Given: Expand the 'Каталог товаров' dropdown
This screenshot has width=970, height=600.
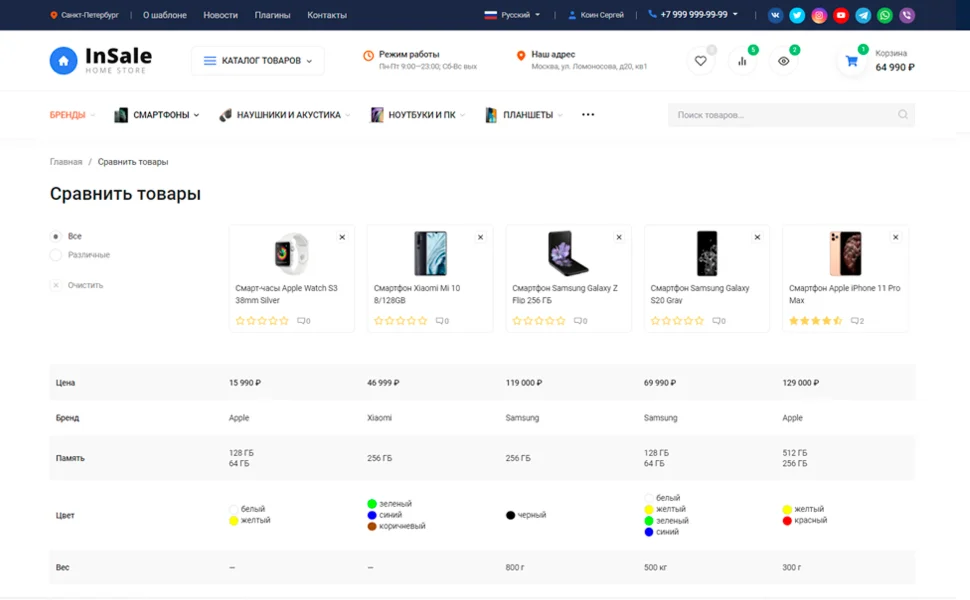Looking at the screenshot, I should (x=258, y=61).
